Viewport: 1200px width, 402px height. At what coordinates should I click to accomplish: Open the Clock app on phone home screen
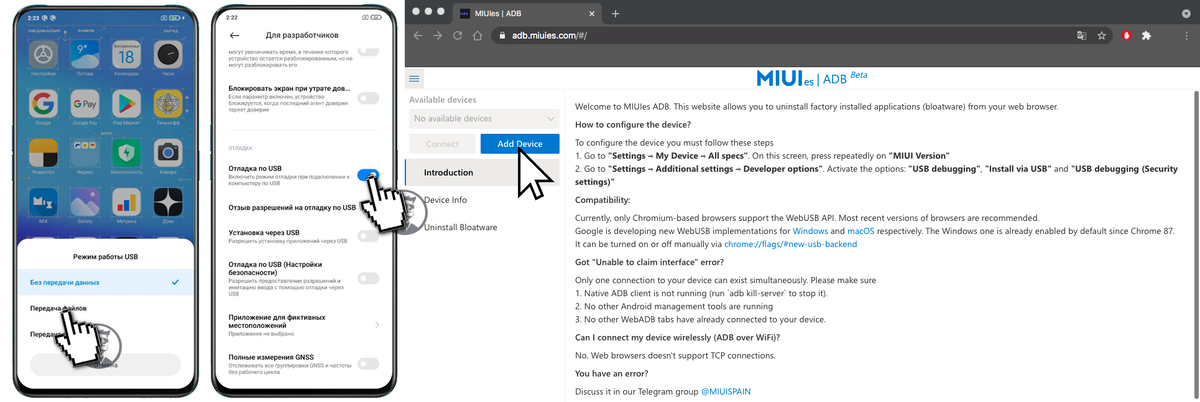click(x=167, y=54)
